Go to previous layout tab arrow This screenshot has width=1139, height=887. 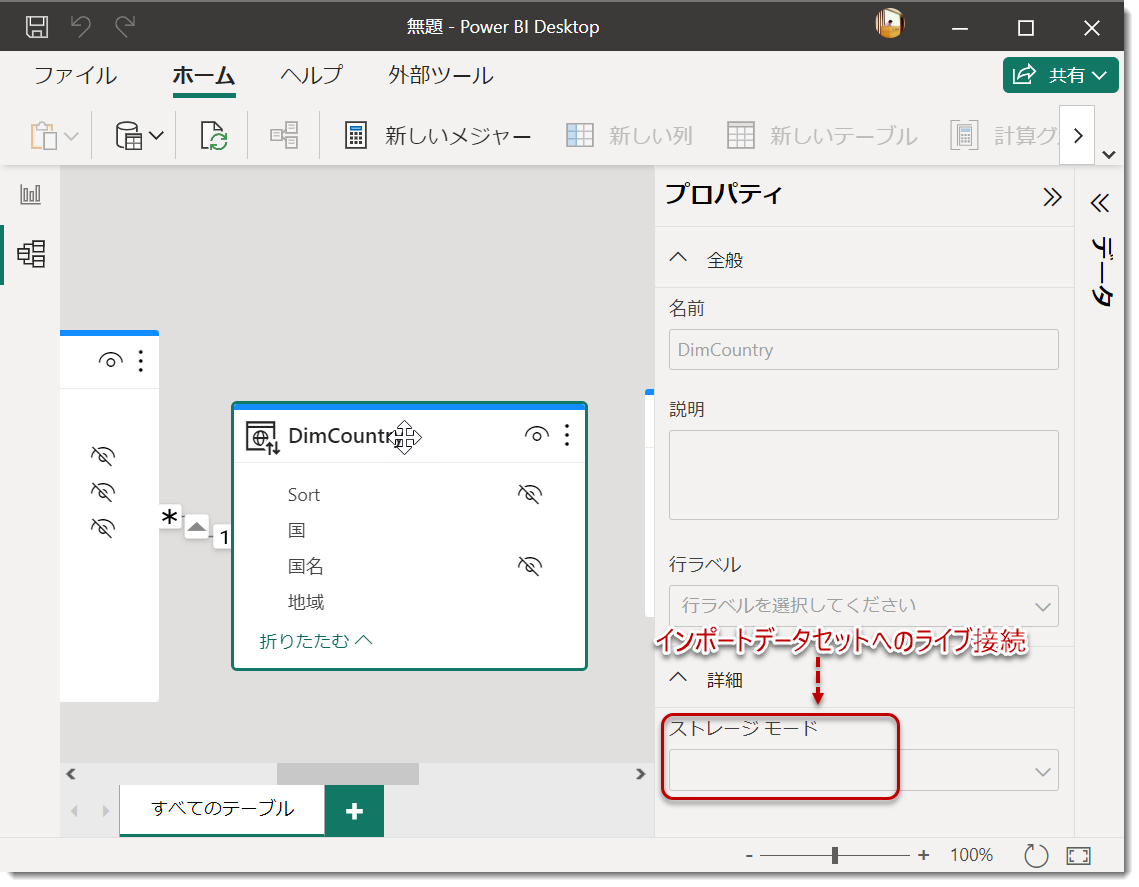point(74,811)
